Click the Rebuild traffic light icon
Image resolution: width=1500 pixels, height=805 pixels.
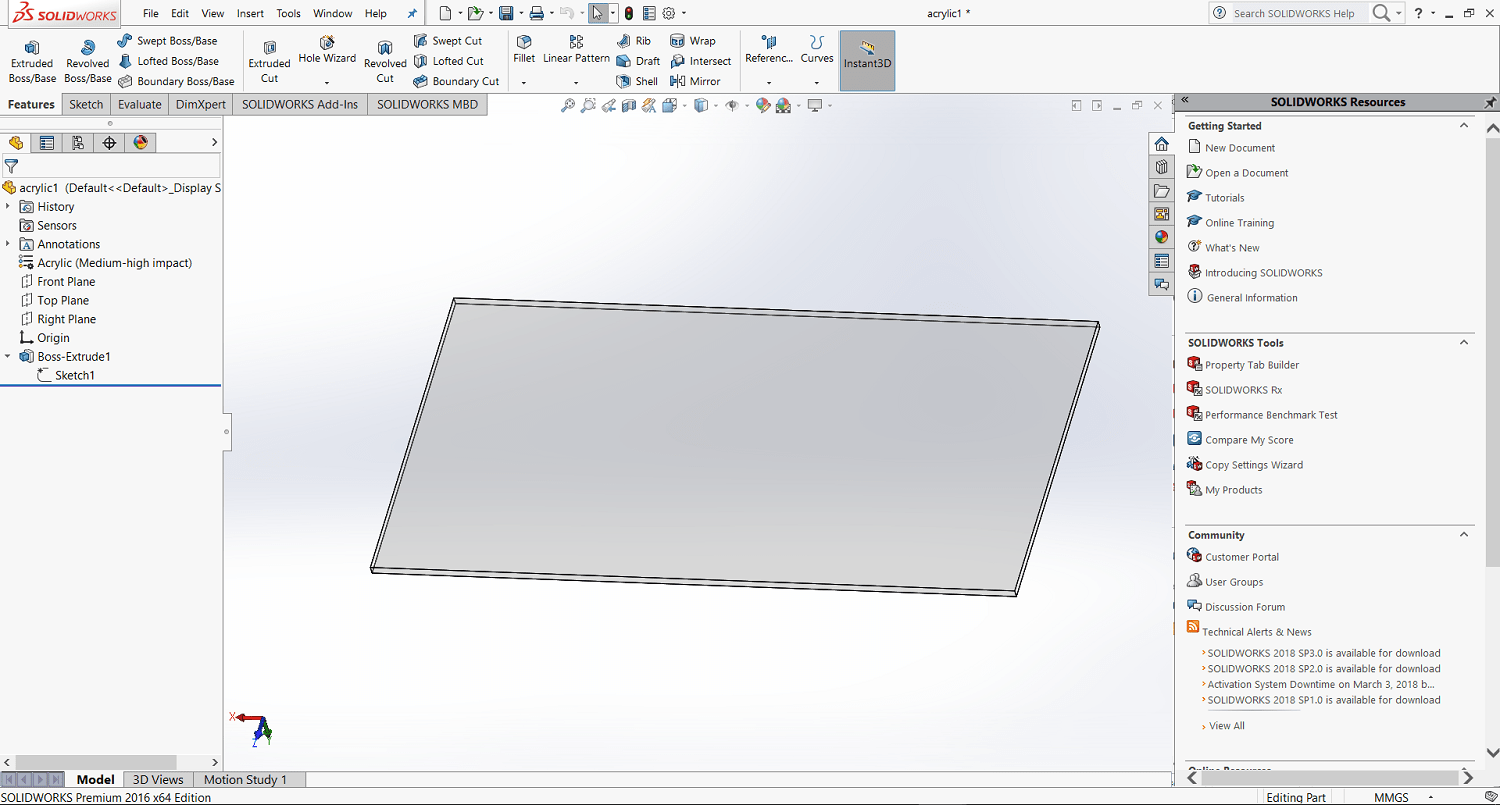[x=628, y=13]
